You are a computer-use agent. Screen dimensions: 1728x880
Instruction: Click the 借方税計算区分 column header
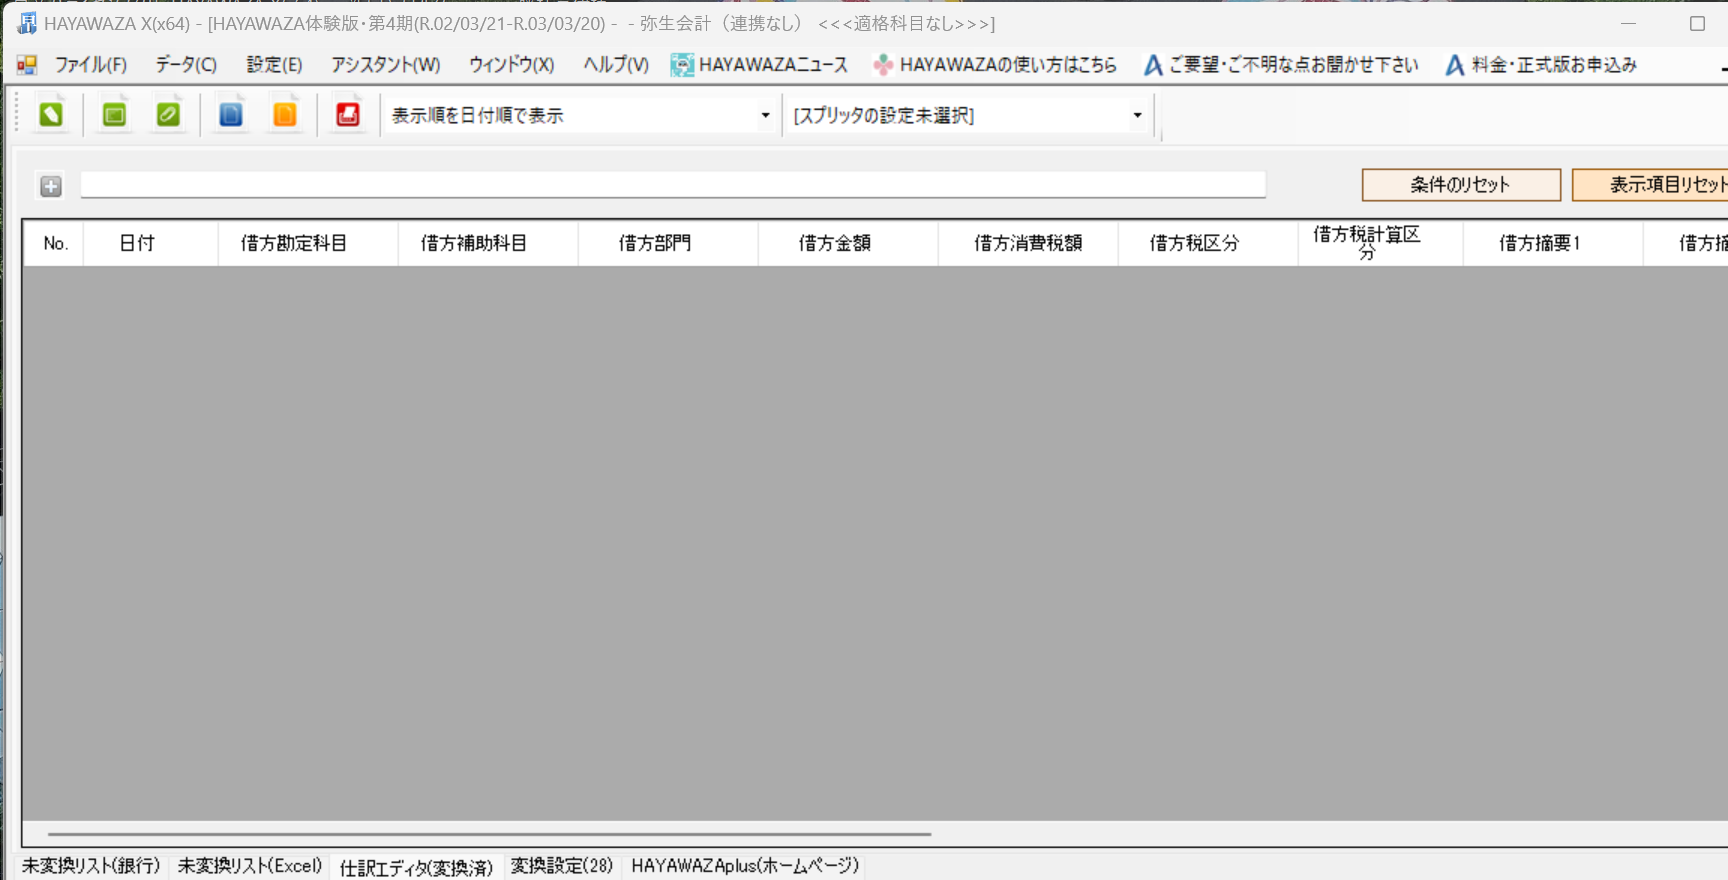(1381, 243)
